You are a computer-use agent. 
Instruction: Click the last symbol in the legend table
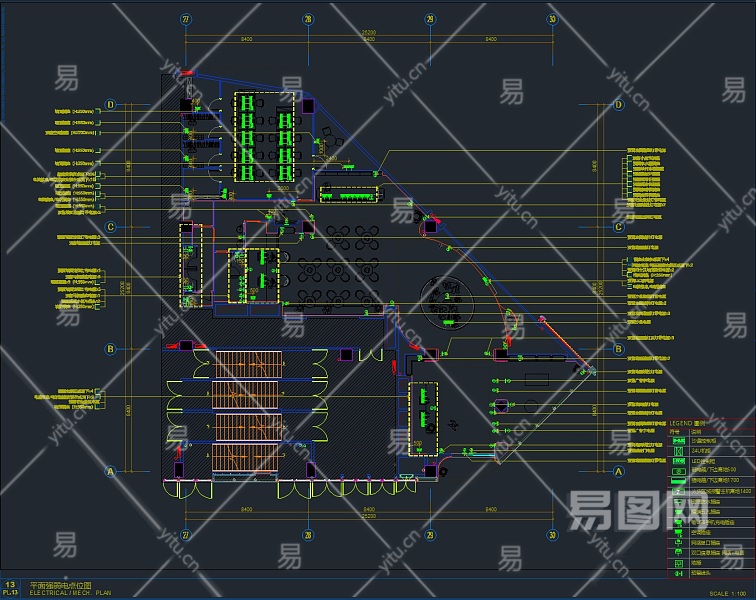(x=679, y=573)
